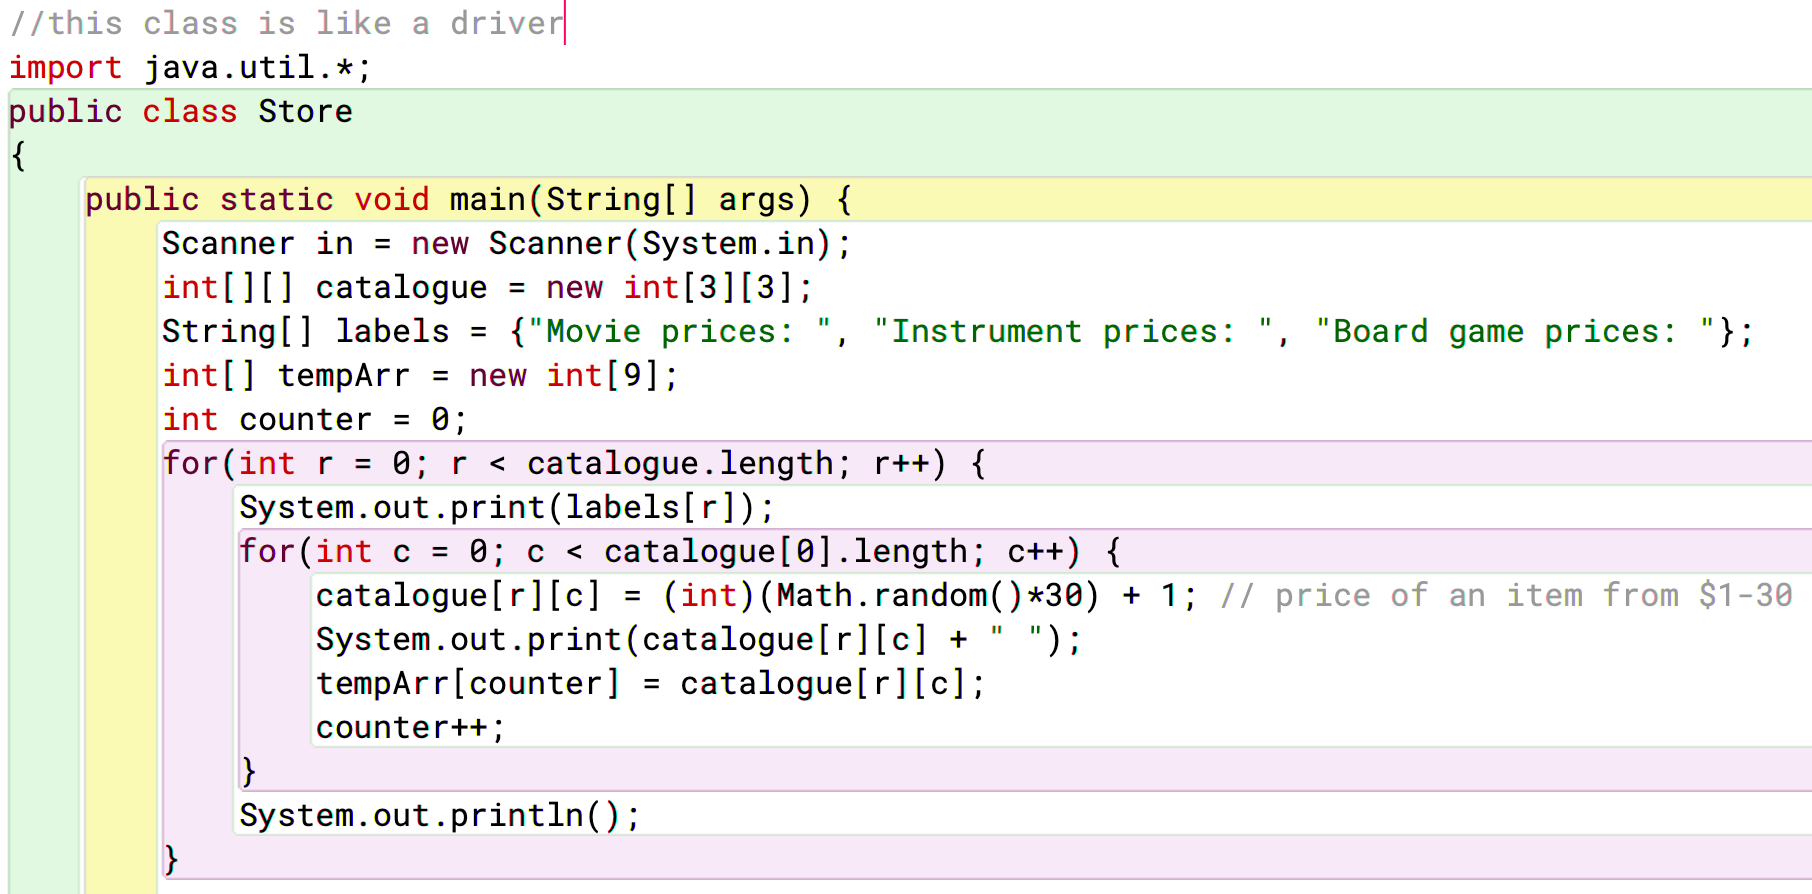Click the counter++ statement
The width and height of the screenshot is (1812, 894).
coord(410,728)
